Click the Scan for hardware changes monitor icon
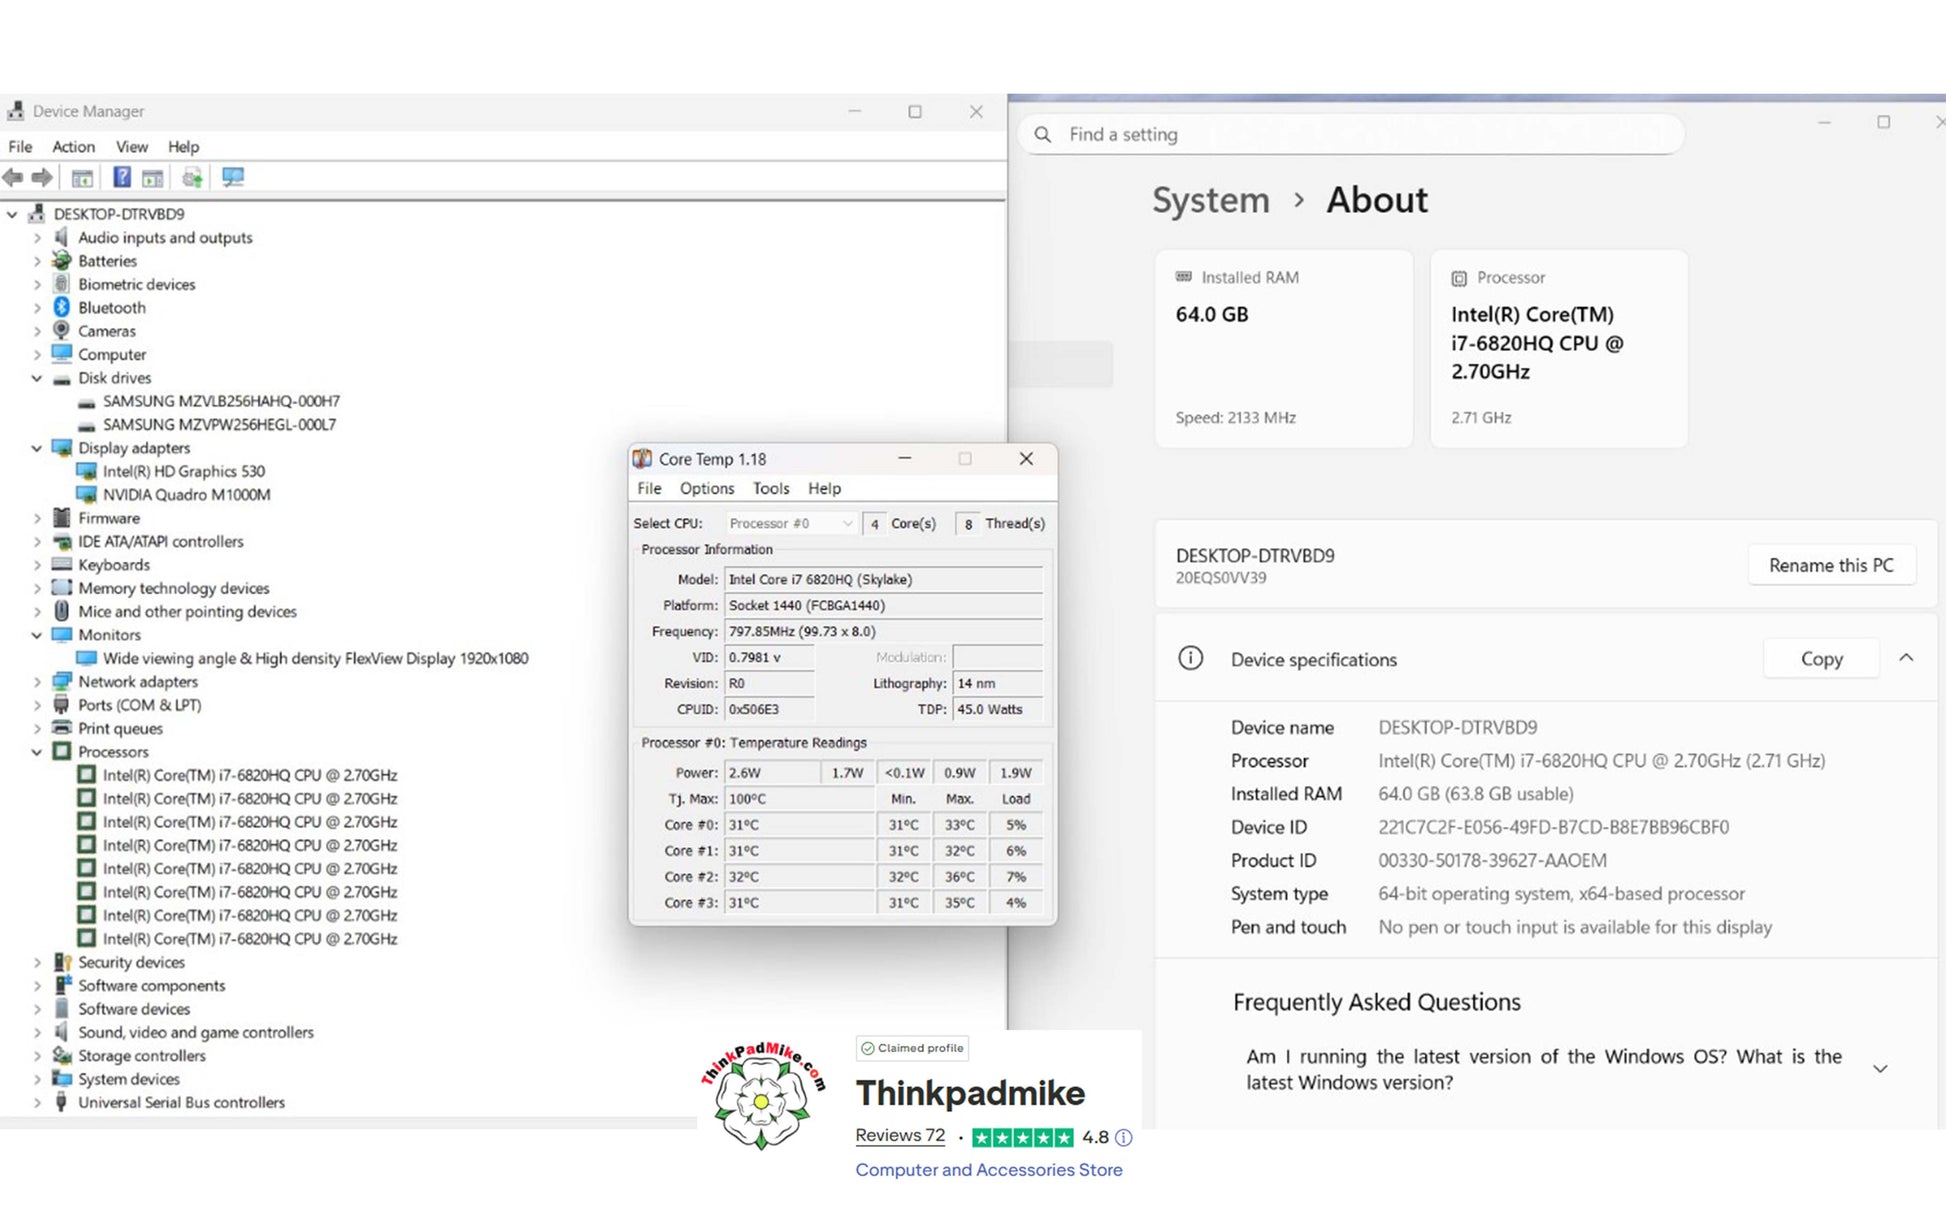Viewport: 1946px width, 1223px height. tap(233, 178)
